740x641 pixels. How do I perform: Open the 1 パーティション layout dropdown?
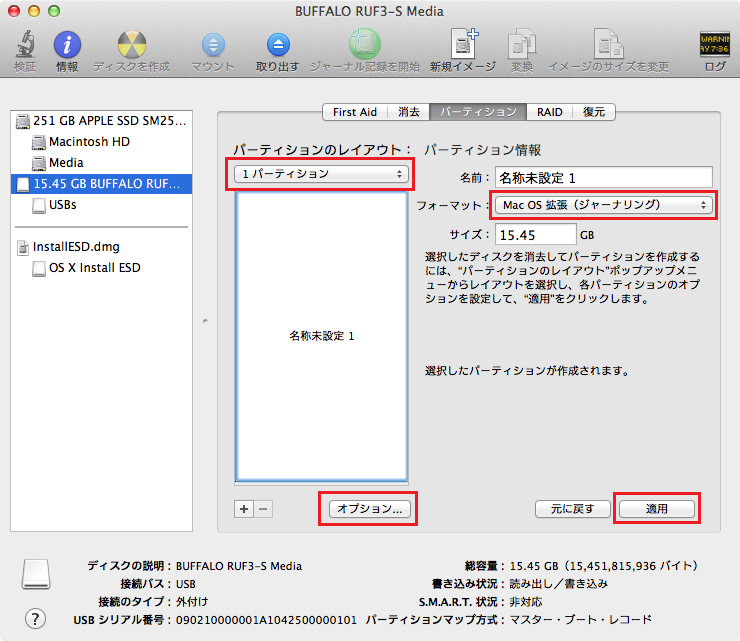point(321,174)
